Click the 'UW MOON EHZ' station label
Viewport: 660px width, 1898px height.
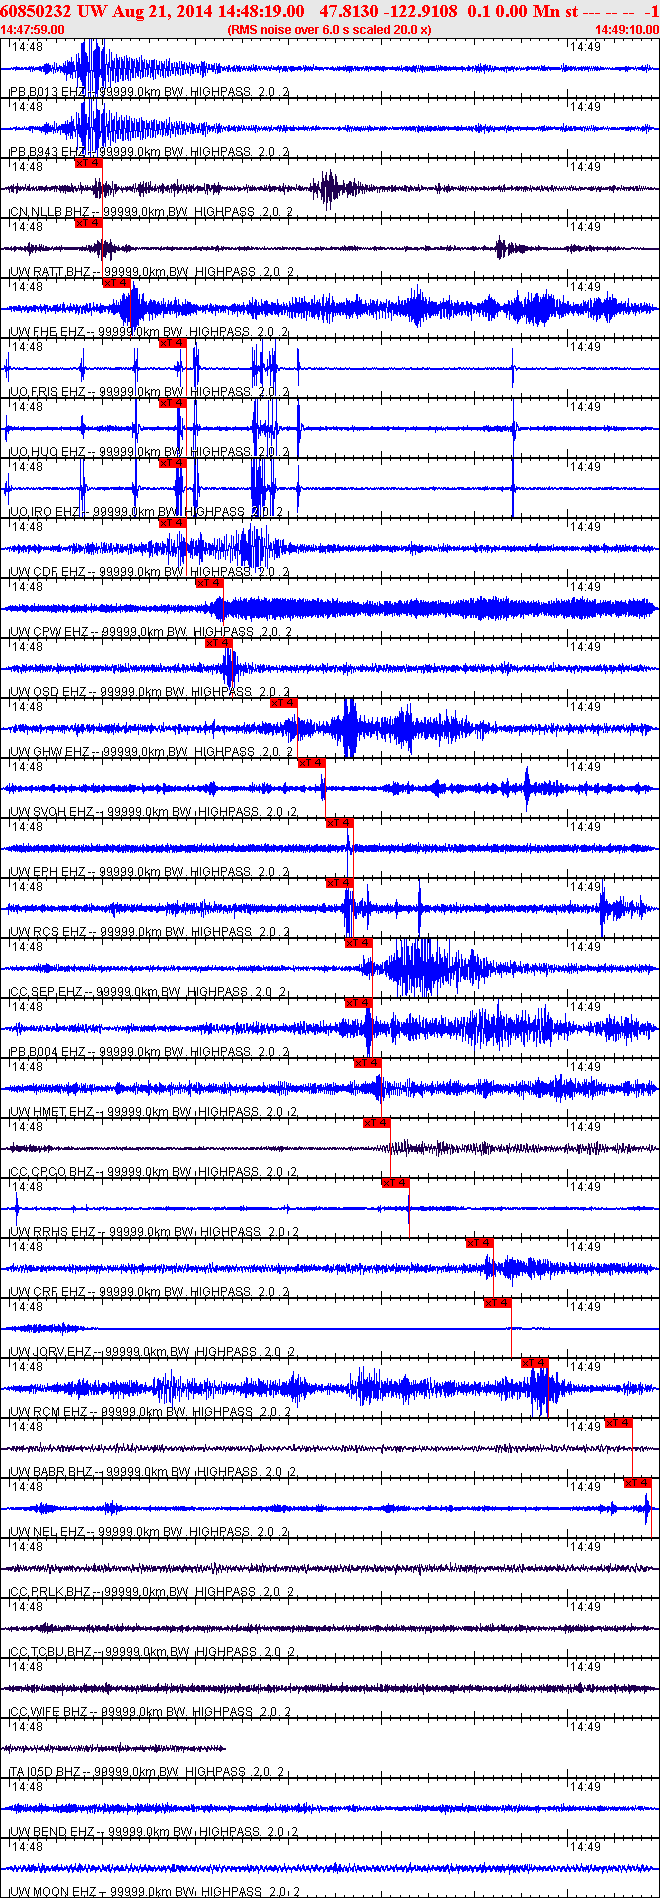click(x=52, y=1892)
